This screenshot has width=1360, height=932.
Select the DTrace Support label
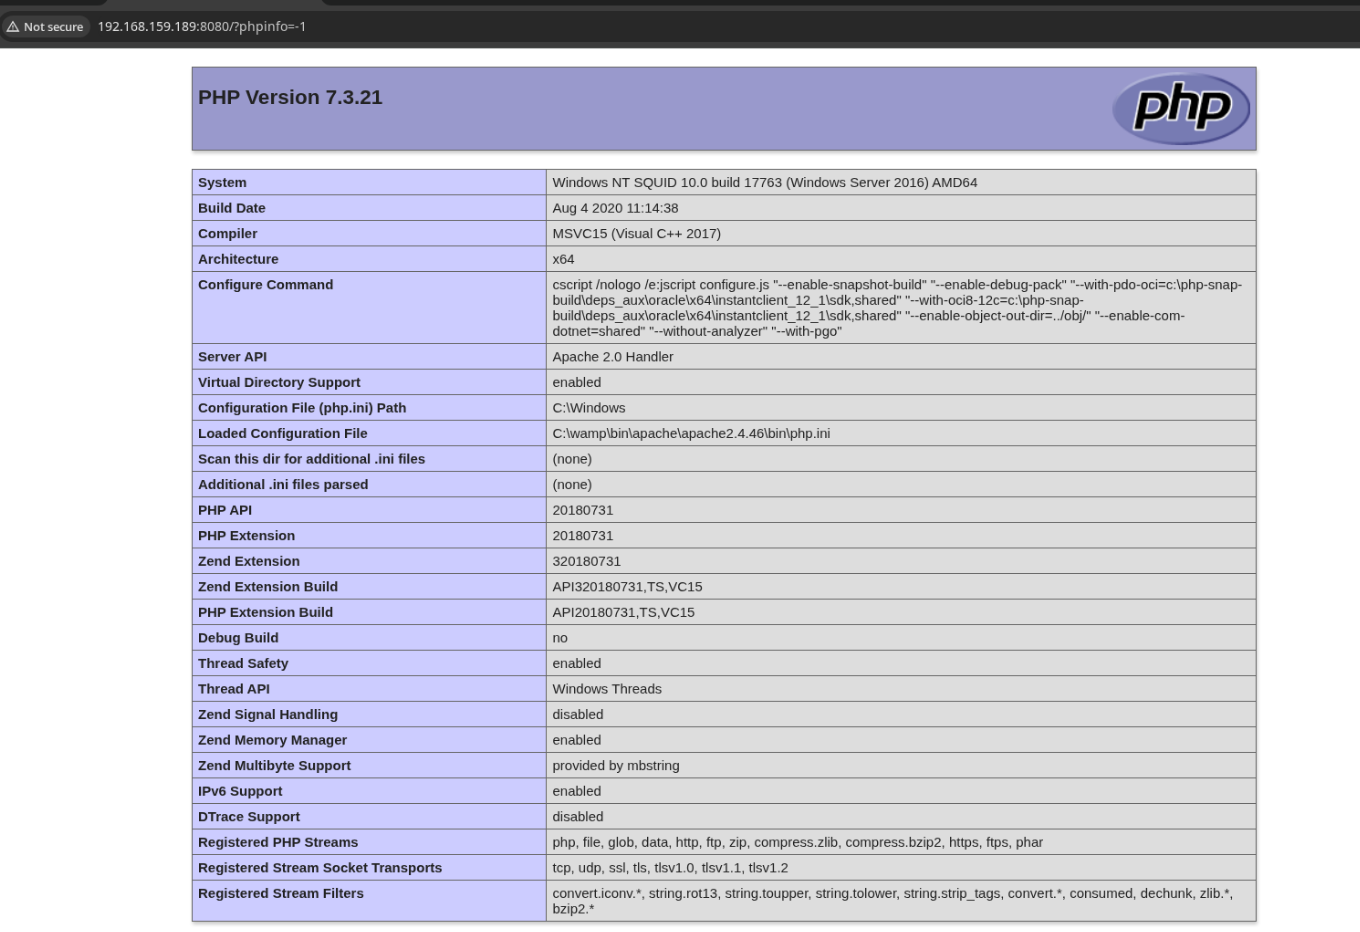coord(249,817)
